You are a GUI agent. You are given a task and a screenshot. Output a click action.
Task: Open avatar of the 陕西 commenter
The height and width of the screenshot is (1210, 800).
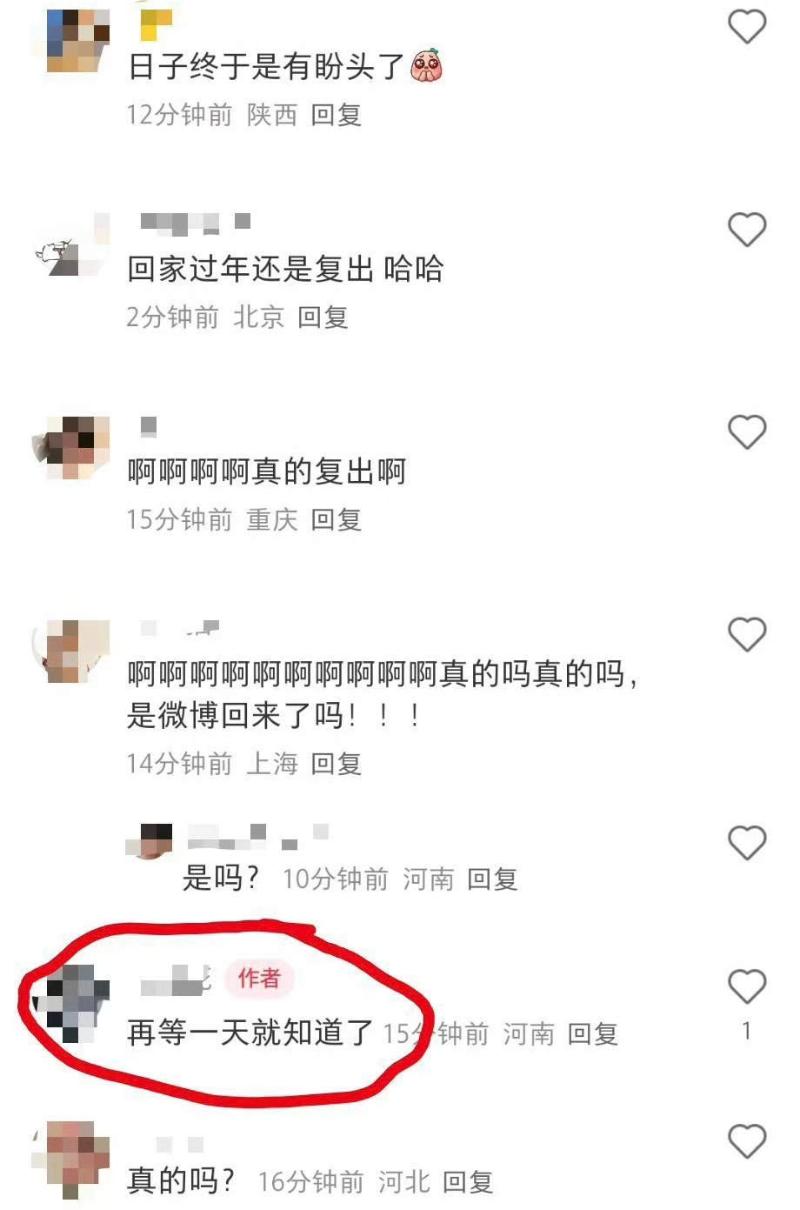point(78,38)
